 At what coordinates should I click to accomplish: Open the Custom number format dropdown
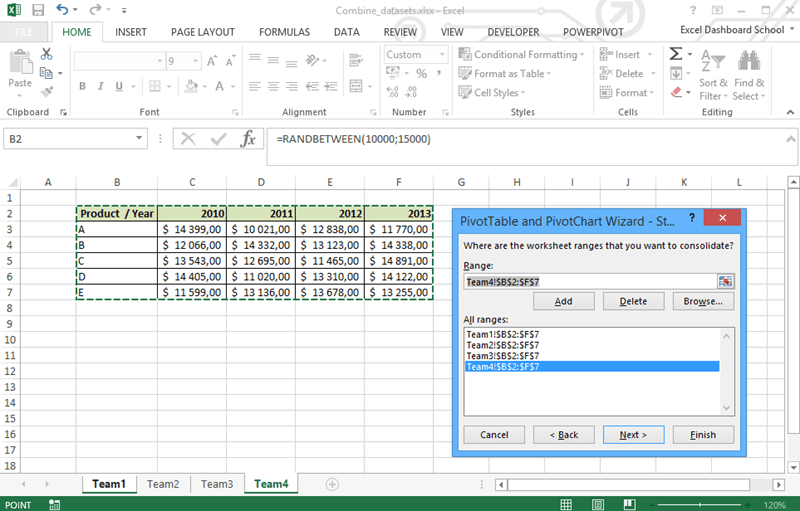(x=442, y=54)
